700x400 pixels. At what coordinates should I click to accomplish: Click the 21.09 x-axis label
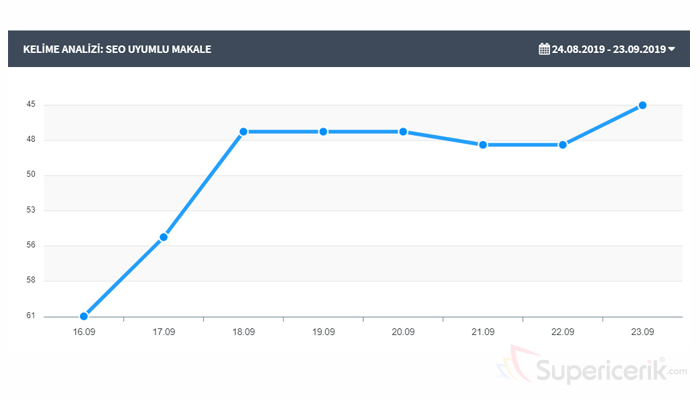483,333
